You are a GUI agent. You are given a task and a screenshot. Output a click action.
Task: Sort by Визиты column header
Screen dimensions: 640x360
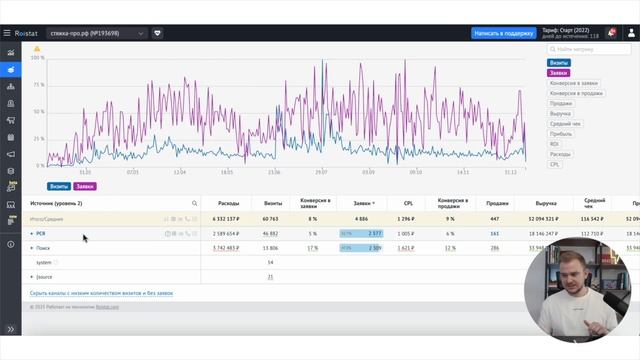273,203
